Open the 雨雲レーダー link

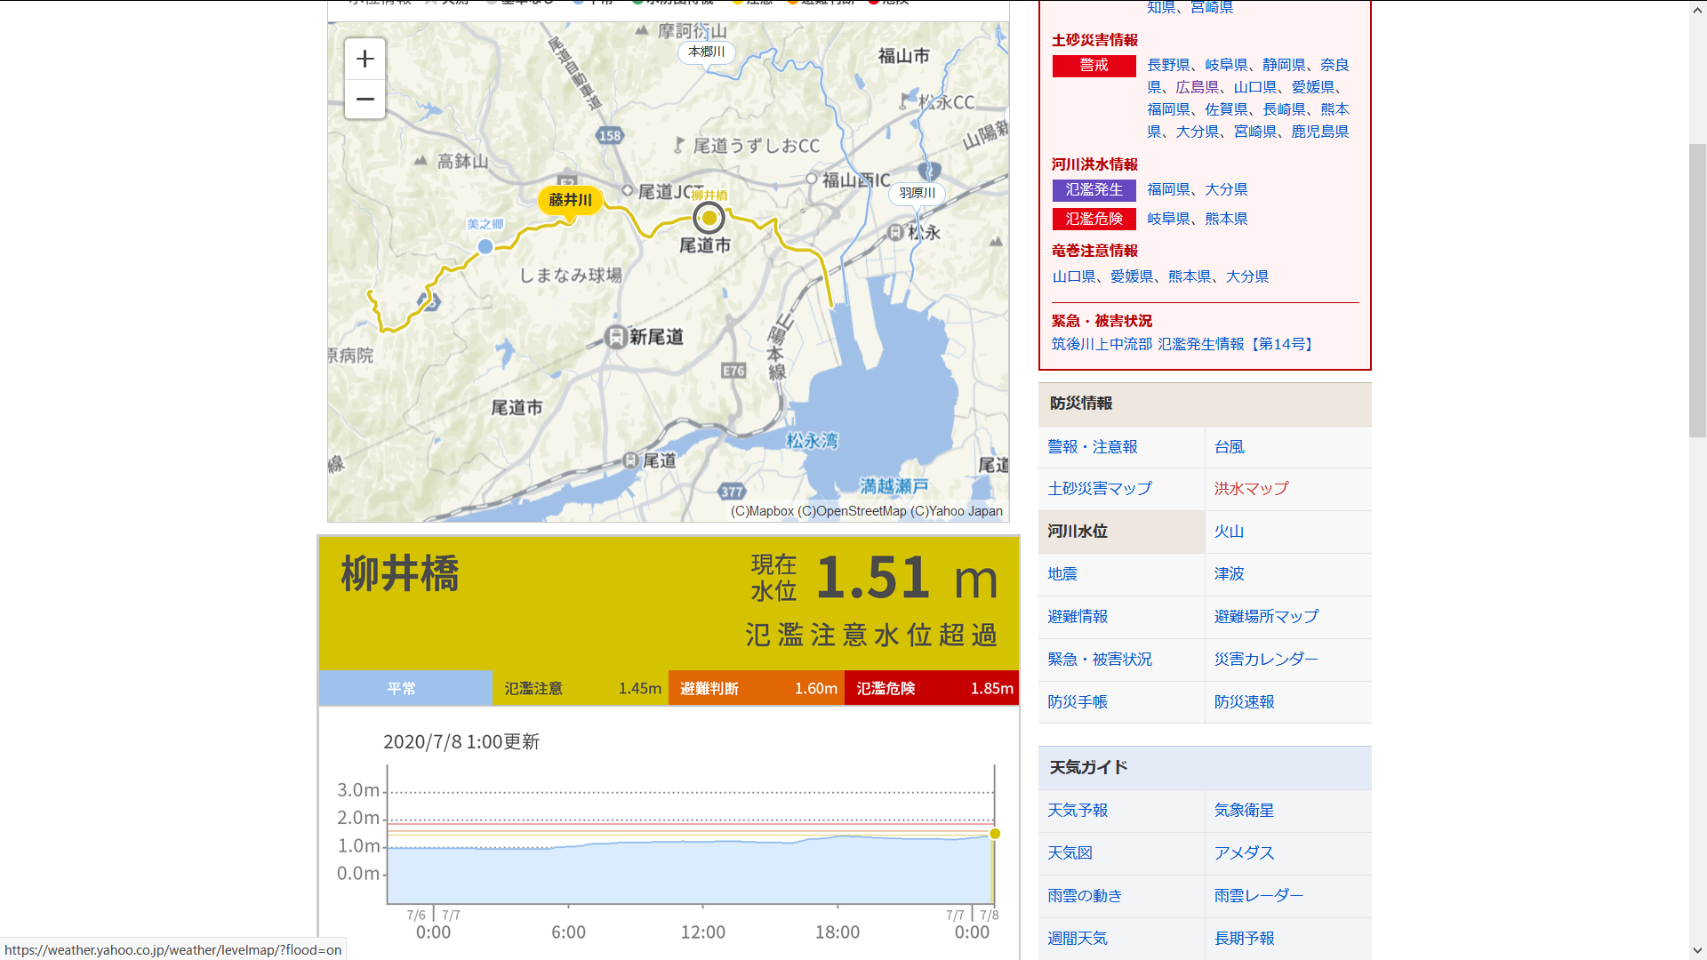1258,895
